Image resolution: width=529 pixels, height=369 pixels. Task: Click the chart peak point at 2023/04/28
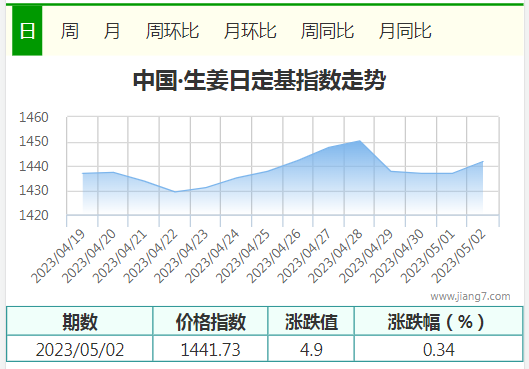point(360,141)
